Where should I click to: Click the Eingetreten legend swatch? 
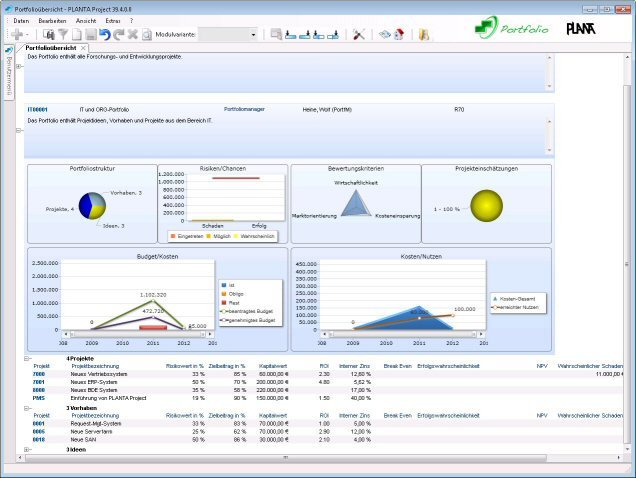[x=173, y=236]
